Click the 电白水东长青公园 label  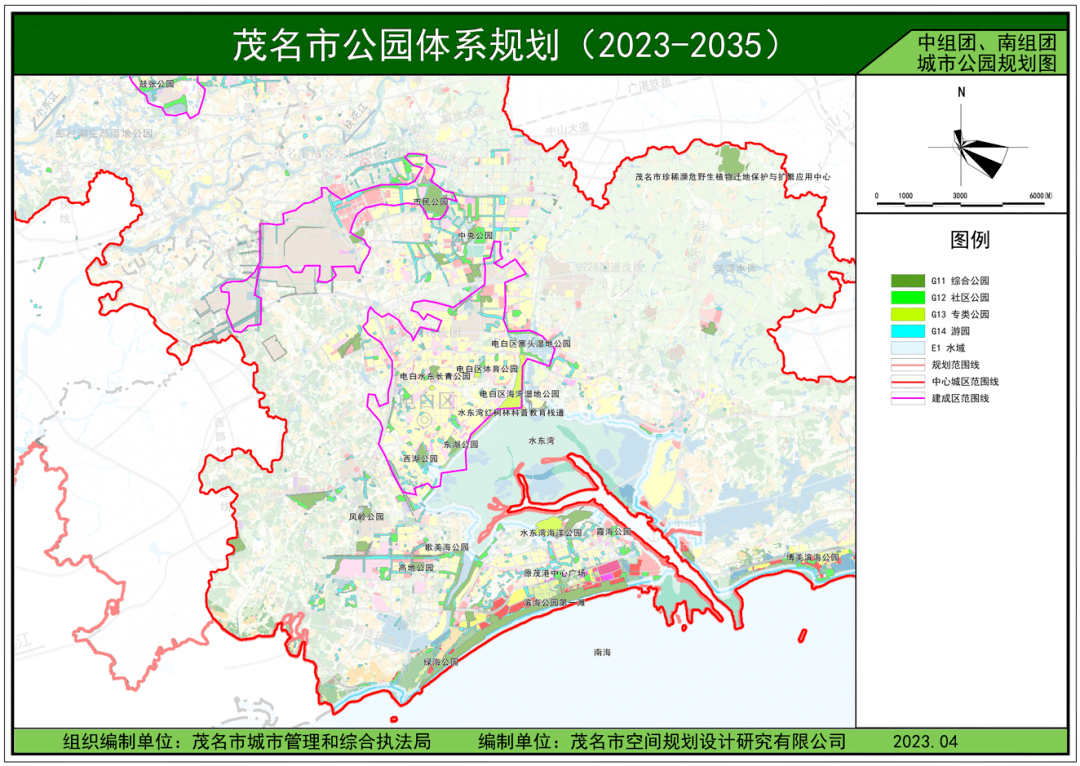coord(435,377)
